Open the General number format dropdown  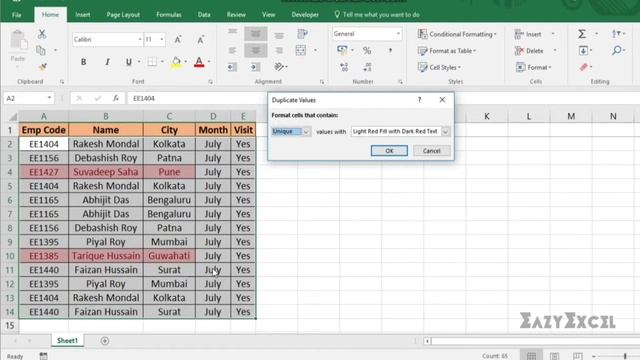(x=398, y=34)
